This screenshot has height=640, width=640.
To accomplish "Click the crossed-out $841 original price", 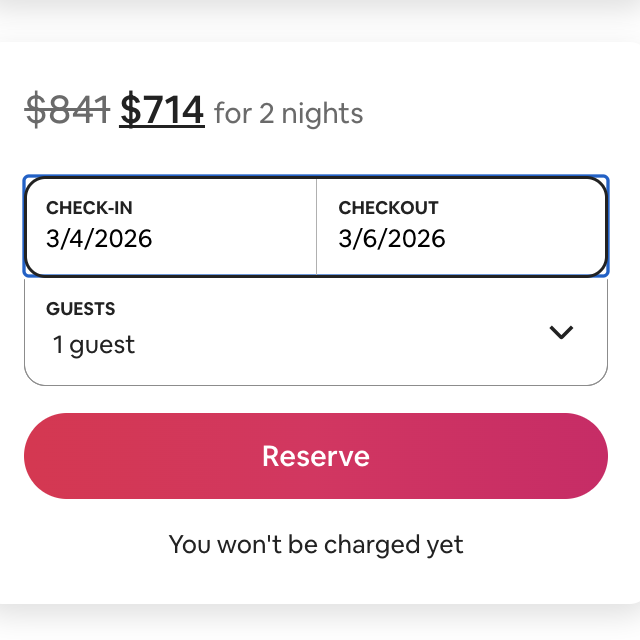I will [x=67, y=110].
